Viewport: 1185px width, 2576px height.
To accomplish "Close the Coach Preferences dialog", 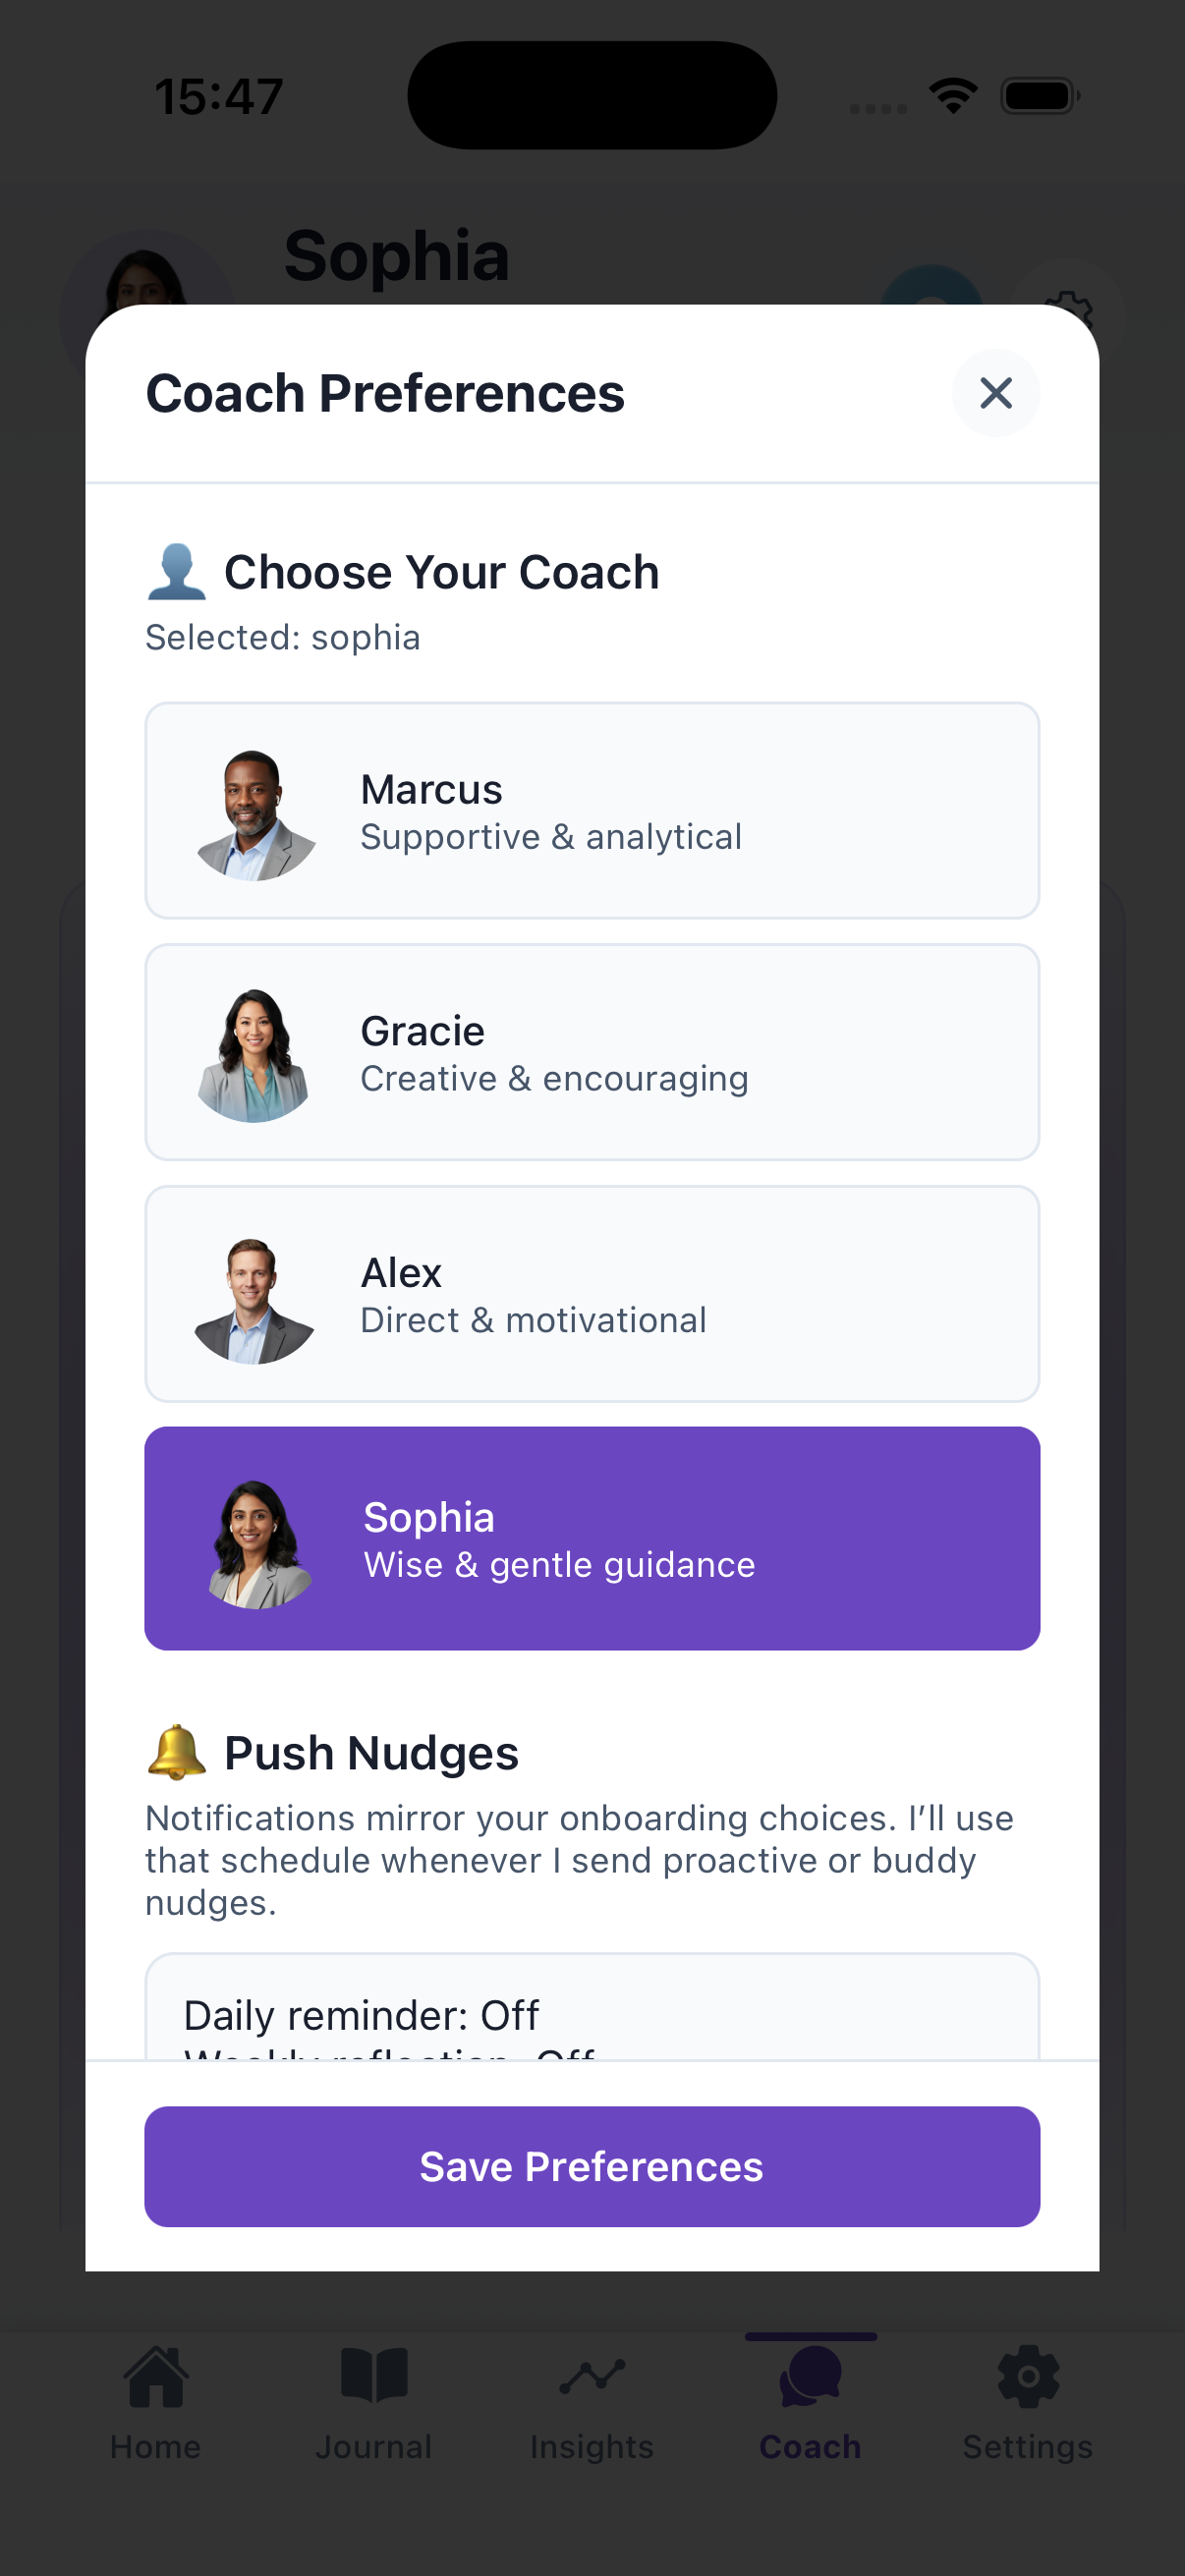I will click(x=995, y=393).
